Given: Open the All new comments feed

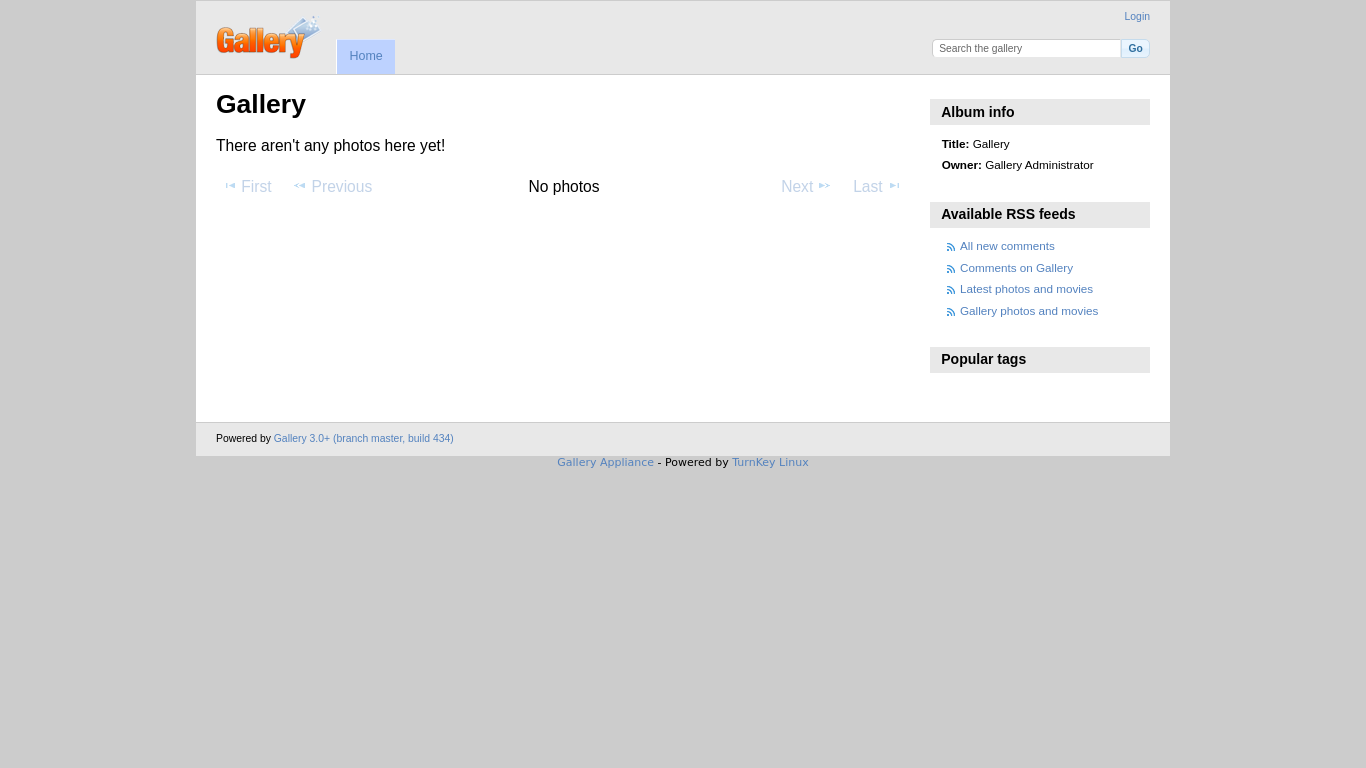Looking at the screenshot, I should (1007, 246).
